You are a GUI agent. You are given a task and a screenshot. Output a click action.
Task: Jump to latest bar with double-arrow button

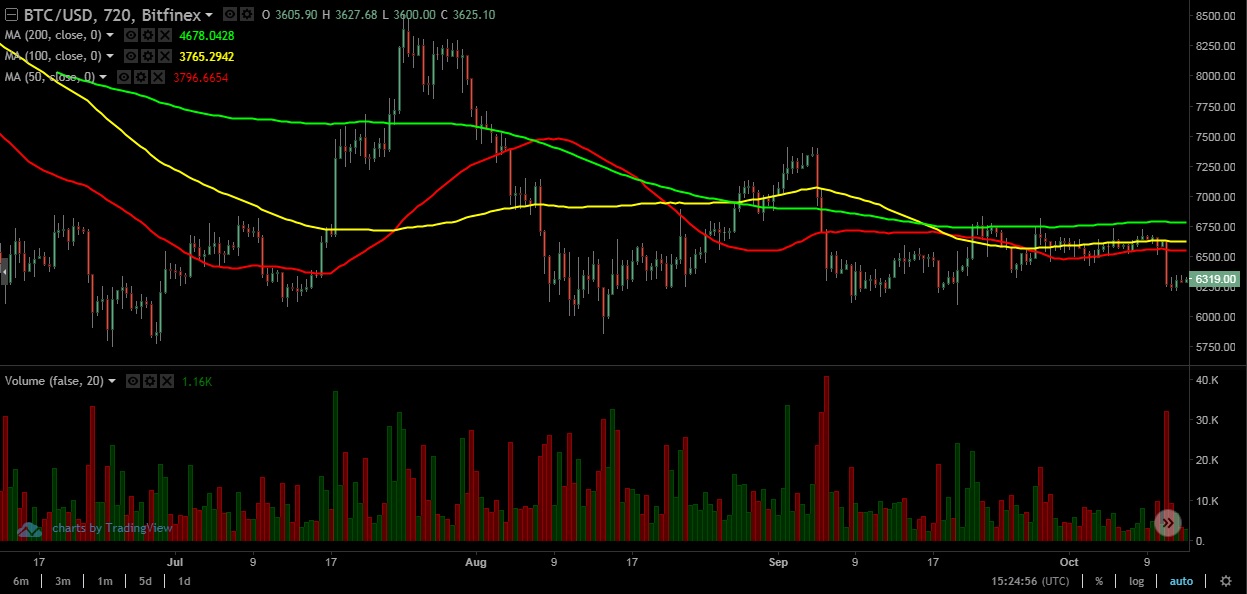click(1168, 523)
